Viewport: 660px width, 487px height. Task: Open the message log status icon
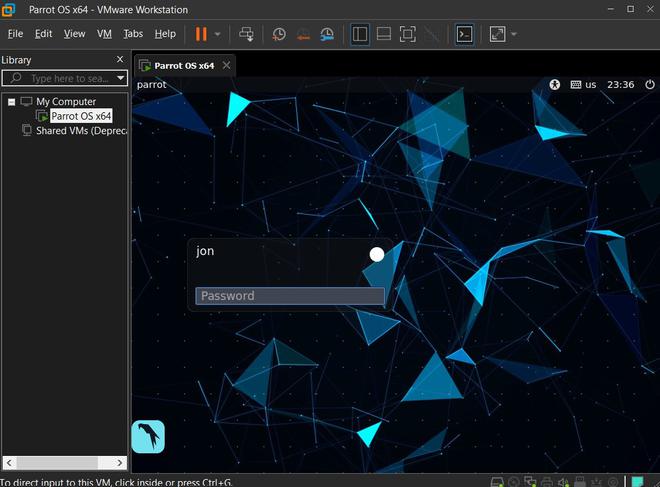638,482
